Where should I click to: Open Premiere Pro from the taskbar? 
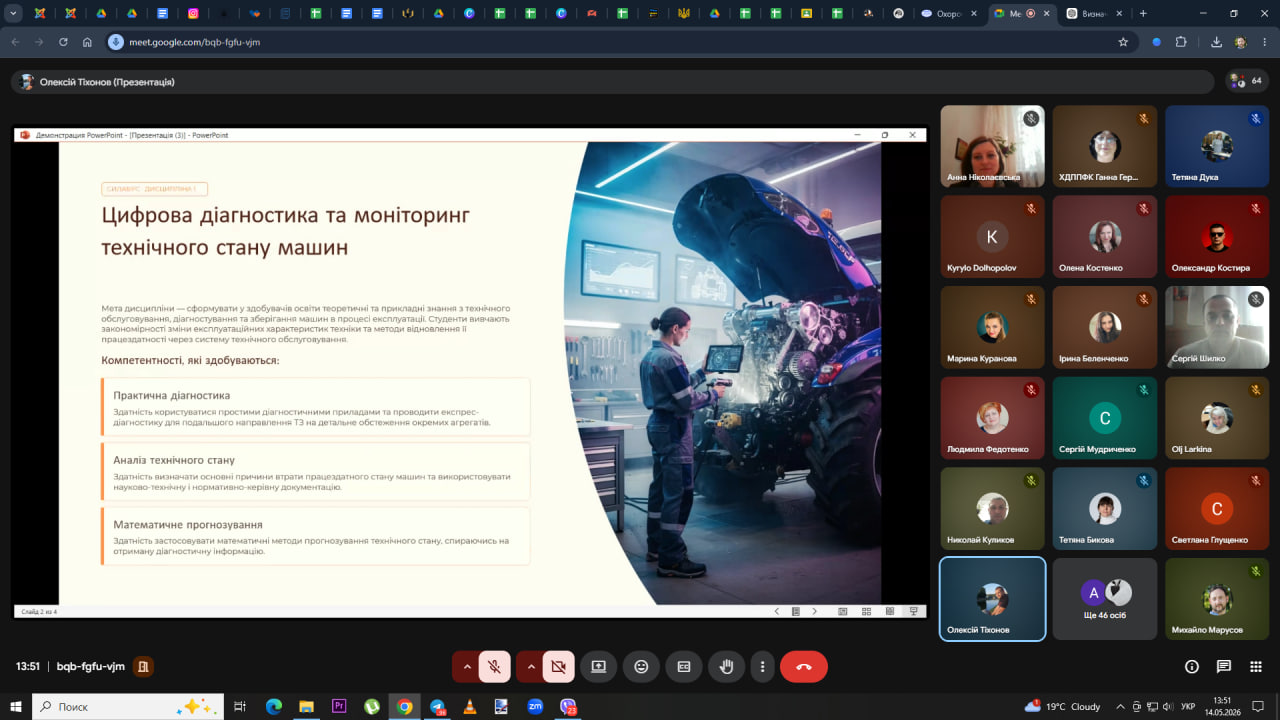339,706
